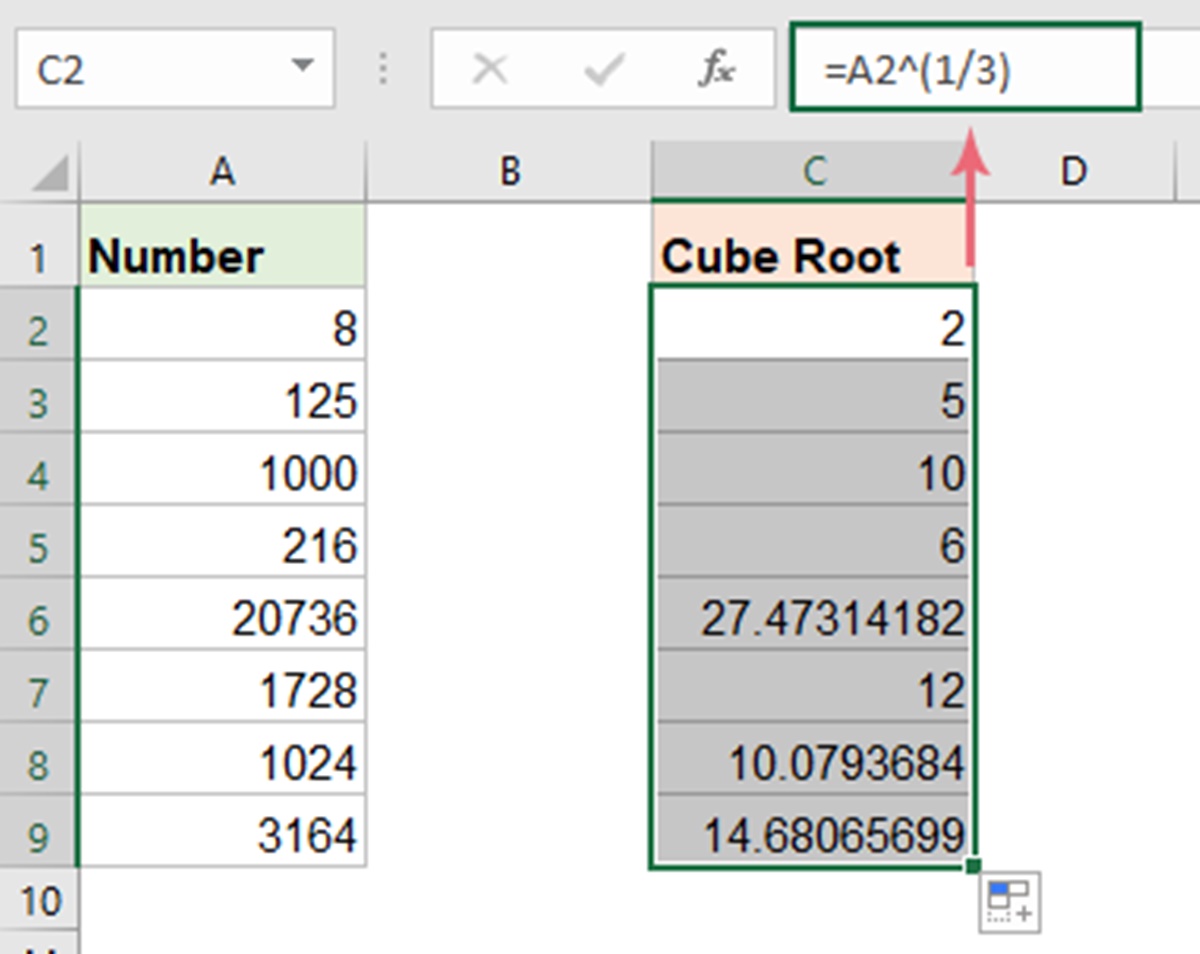
Task: Click the formula bar options dots
Action: tap(384, 69)
